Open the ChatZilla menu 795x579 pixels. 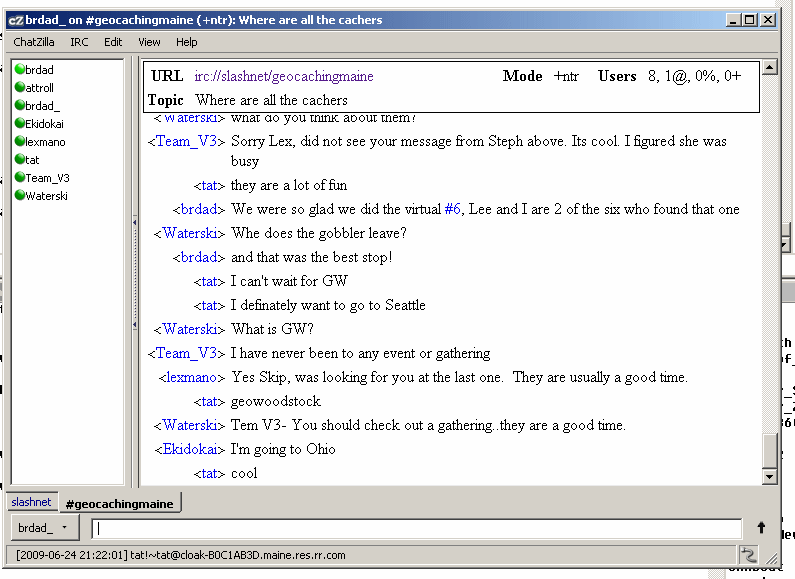(35, 42)
